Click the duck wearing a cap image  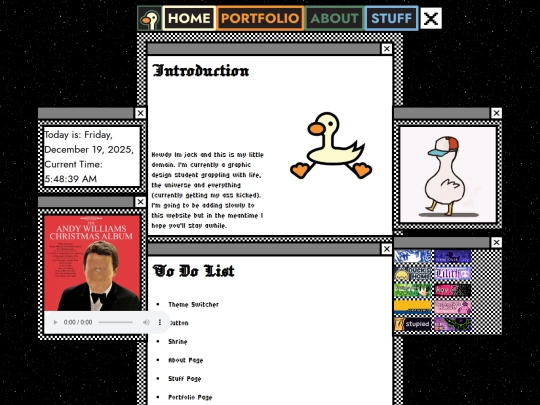click(x=448, y=175)
